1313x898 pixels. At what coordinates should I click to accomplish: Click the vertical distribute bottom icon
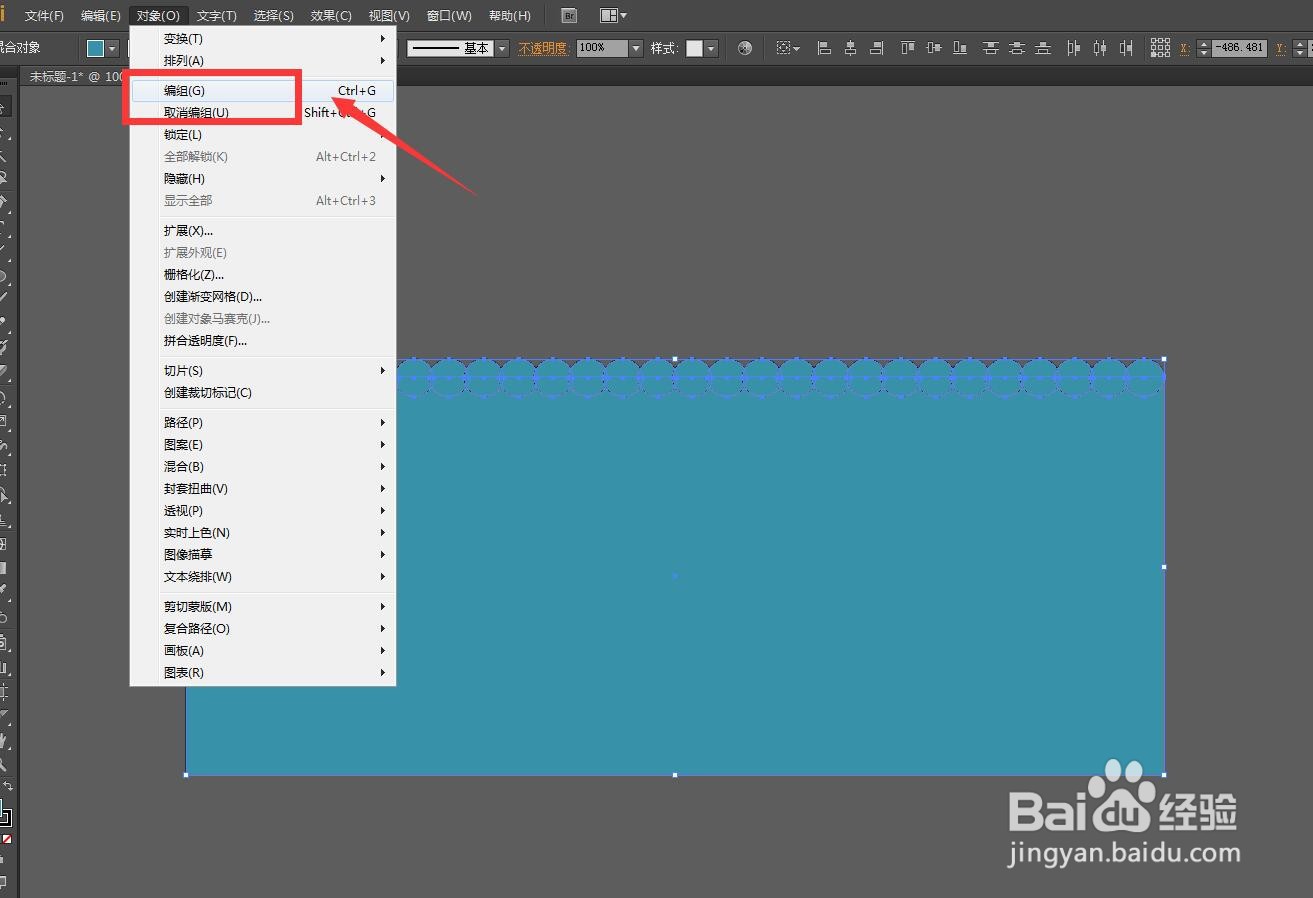(1043, 48)
